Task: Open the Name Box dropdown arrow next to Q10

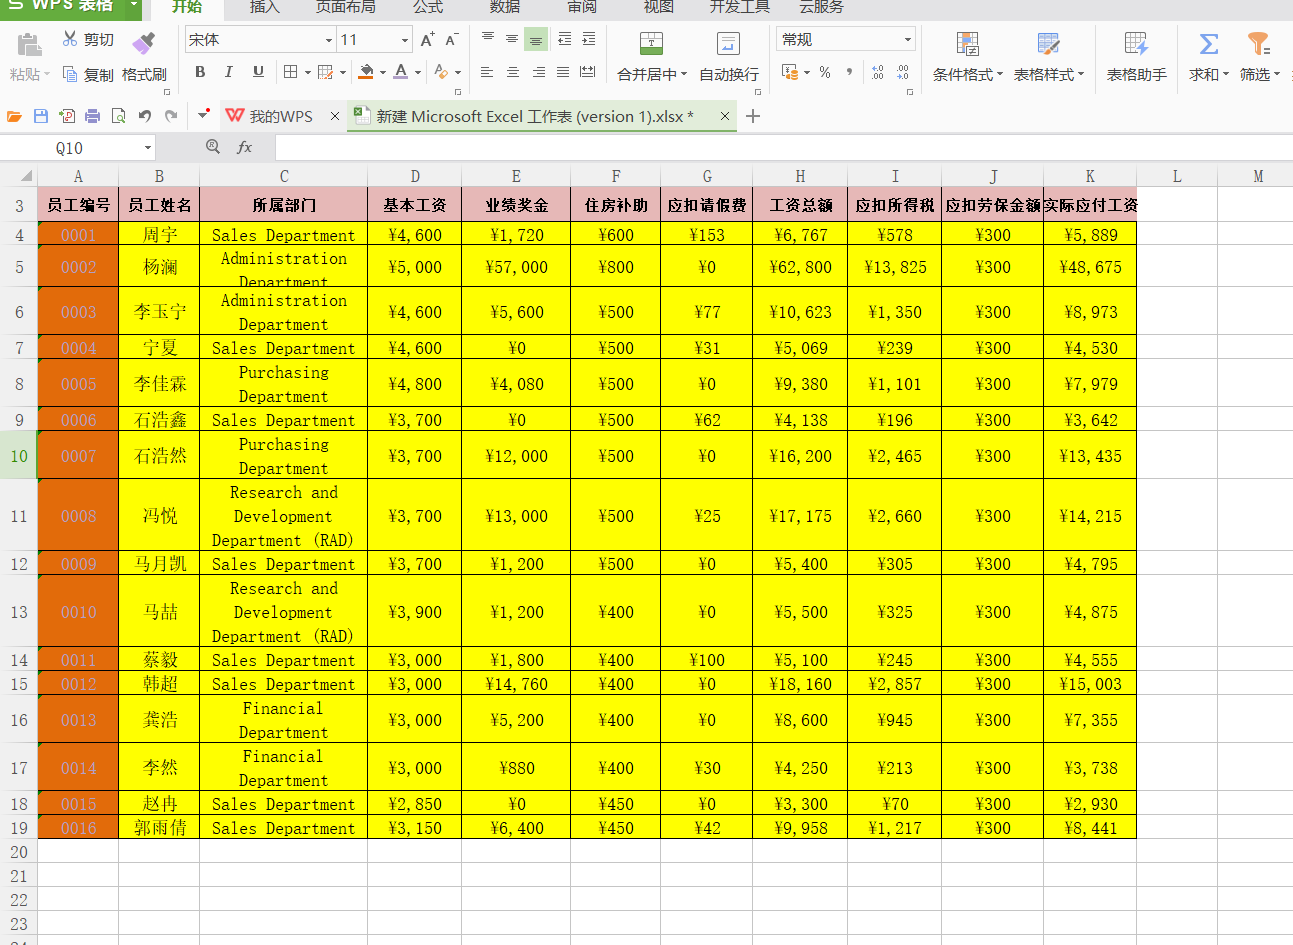Action: 148,148
